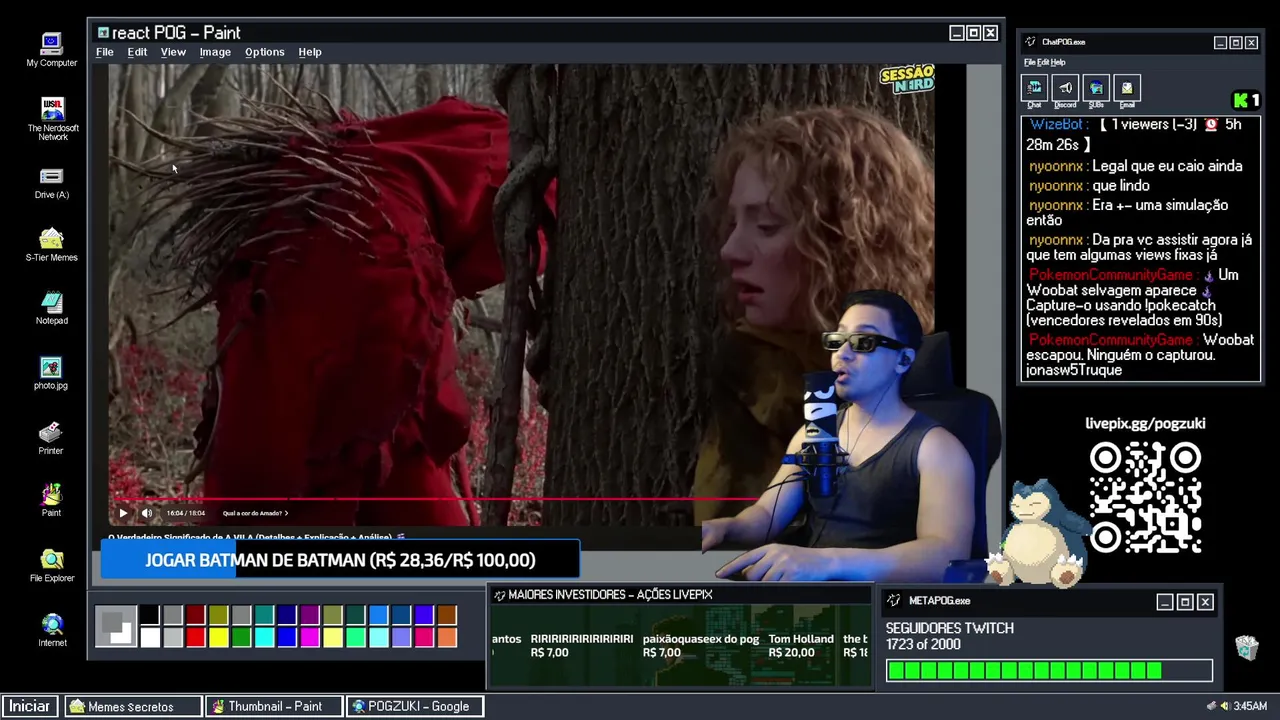Click the ChatPOG.exe title bar icon

1031,42
